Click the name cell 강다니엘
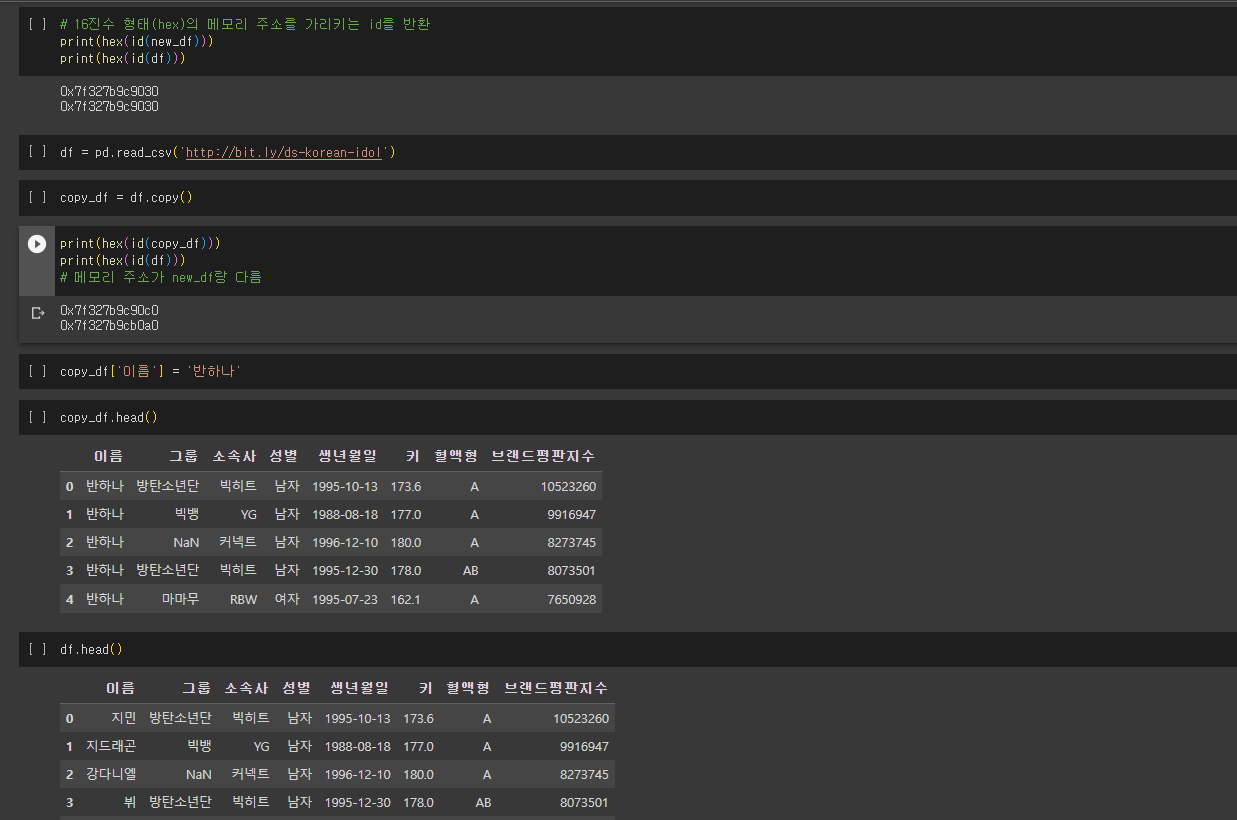 click(x=111, y=774)
